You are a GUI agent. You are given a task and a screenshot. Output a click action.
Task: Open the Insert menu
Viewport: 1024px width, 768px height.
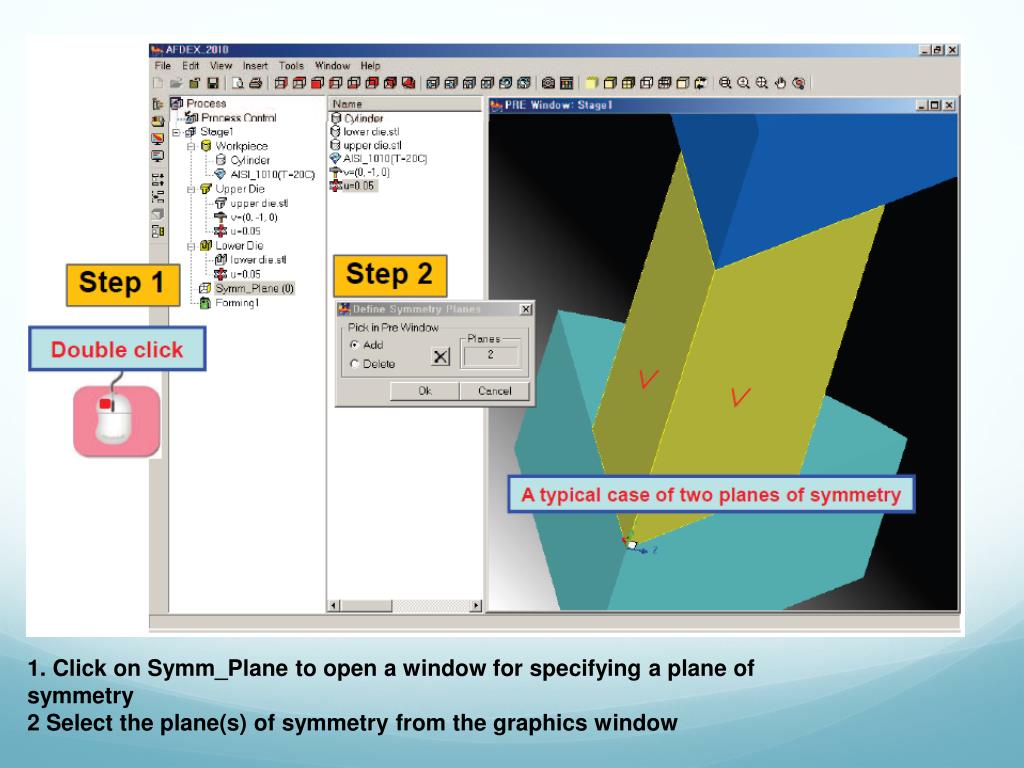pyautogui.click(x=255, y=66)
